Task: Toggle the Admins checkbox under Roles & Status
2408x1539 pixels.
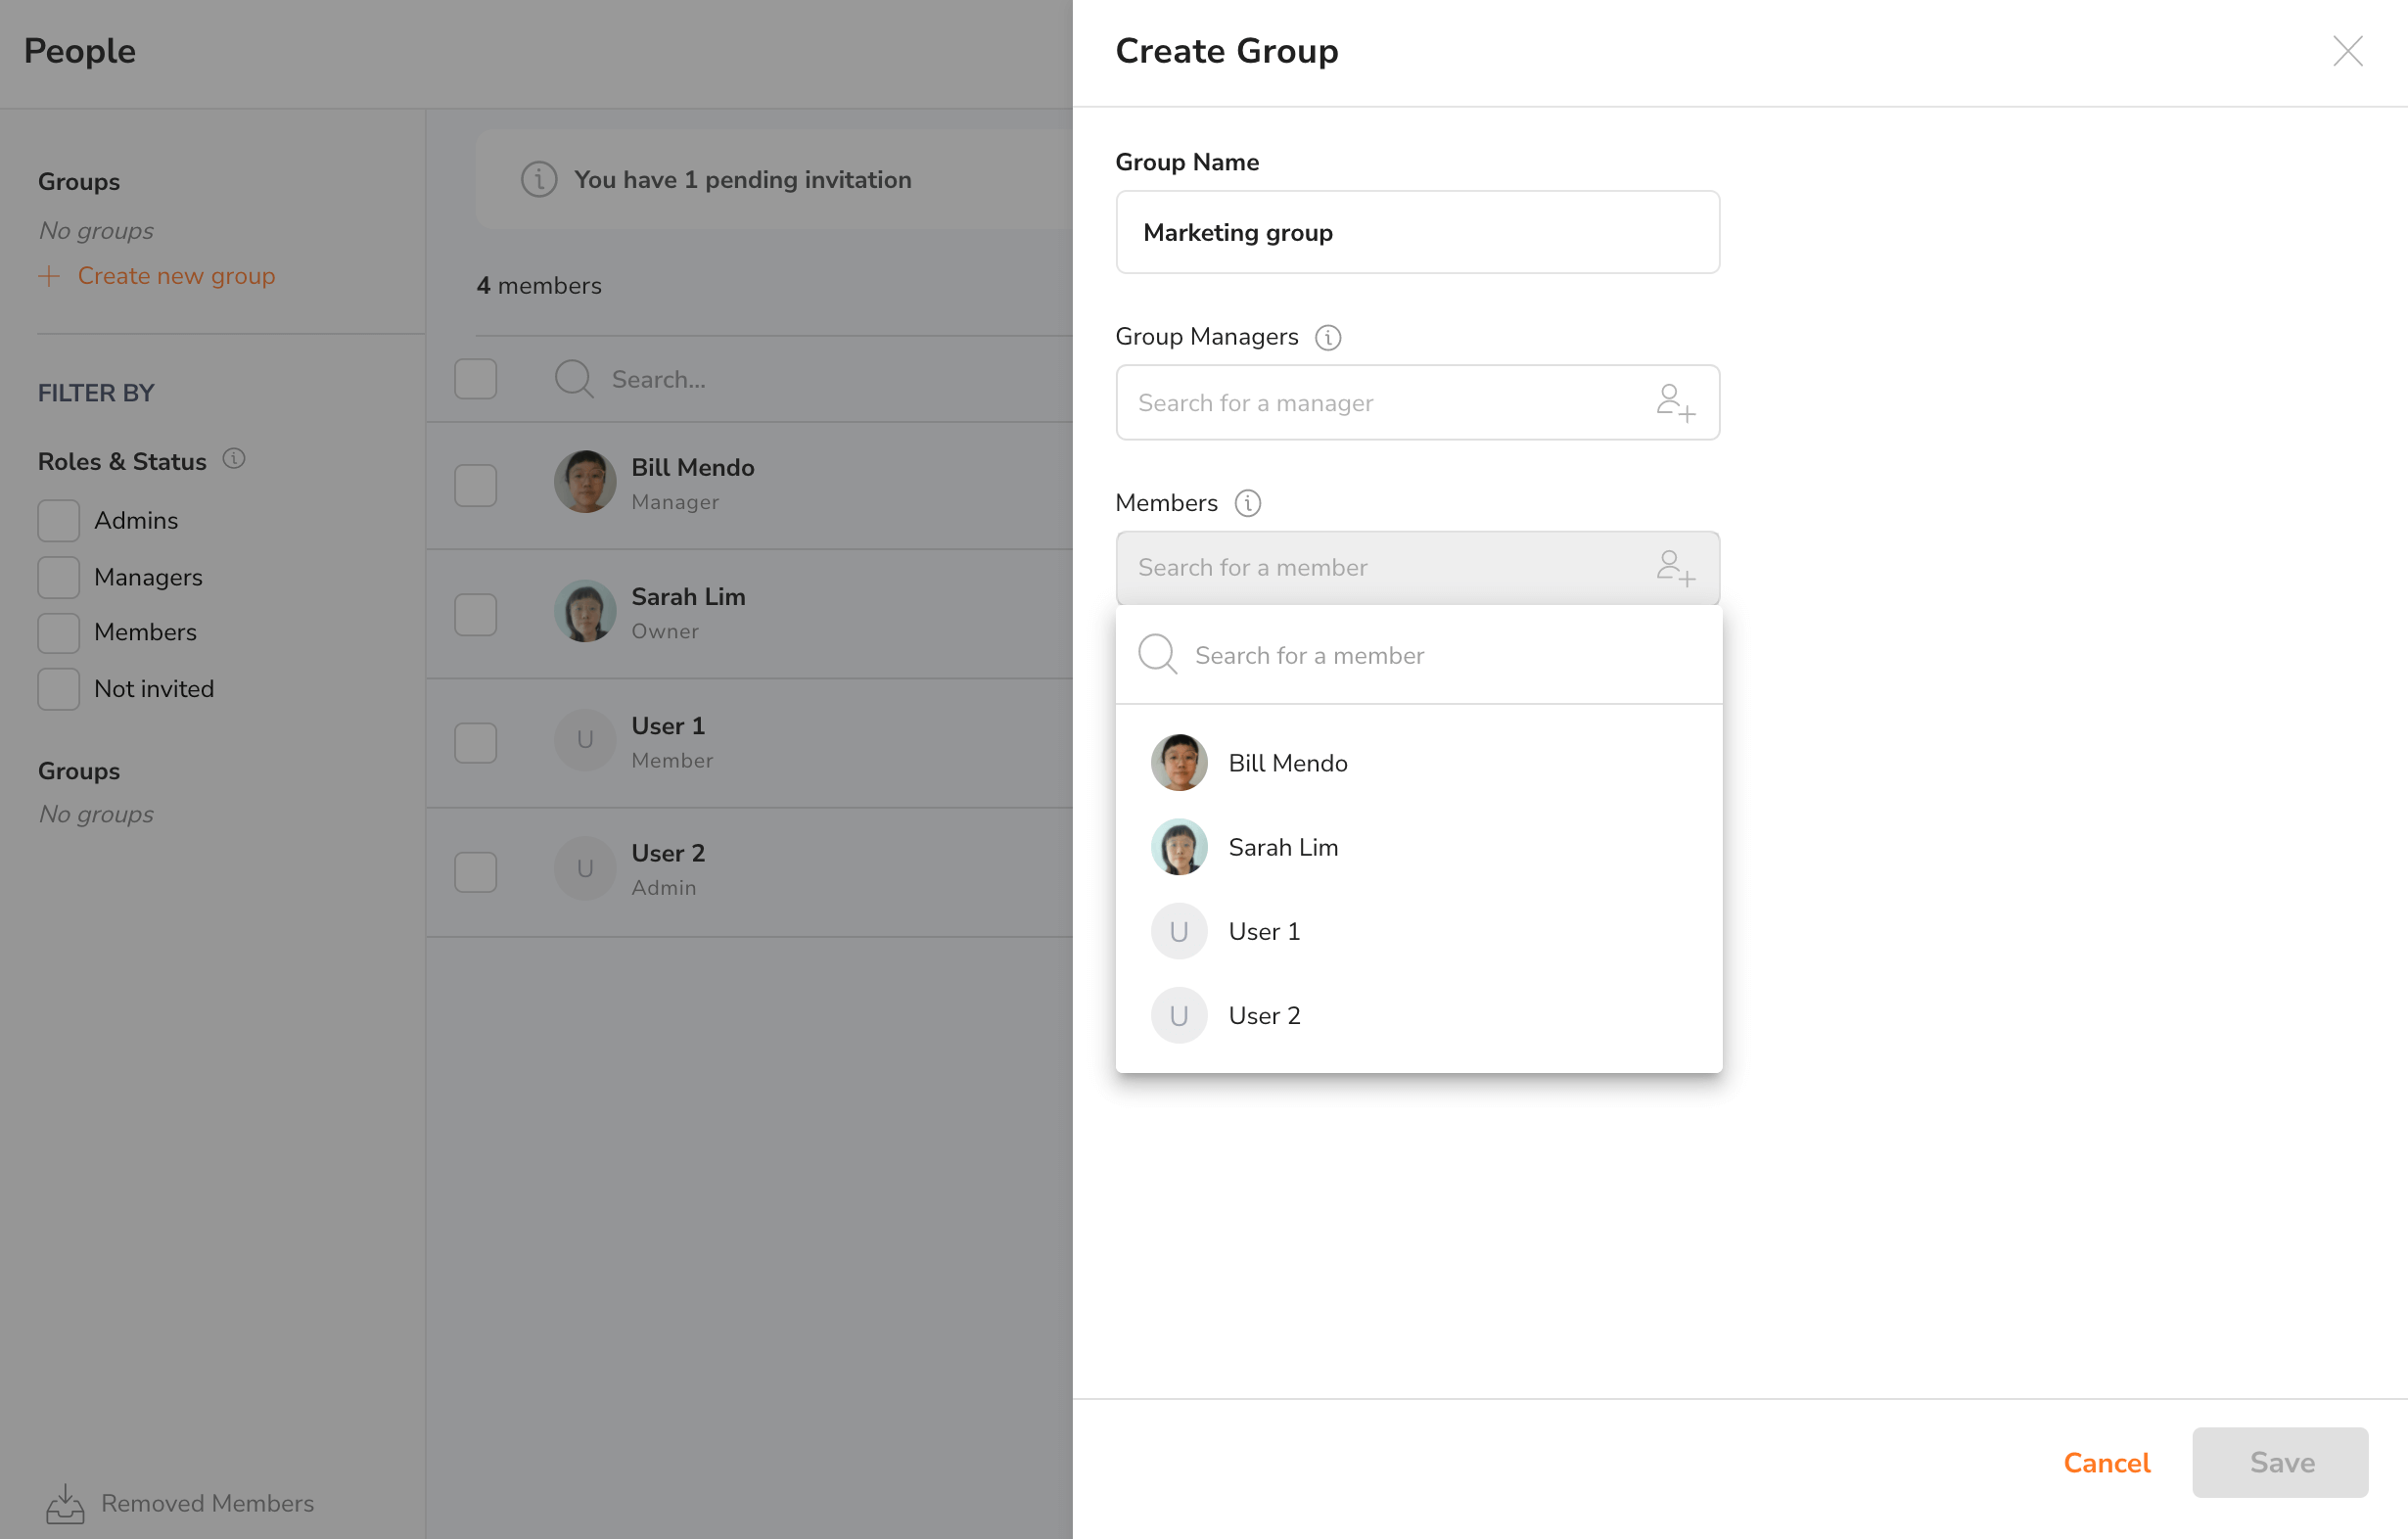Action: coord(58,520)
